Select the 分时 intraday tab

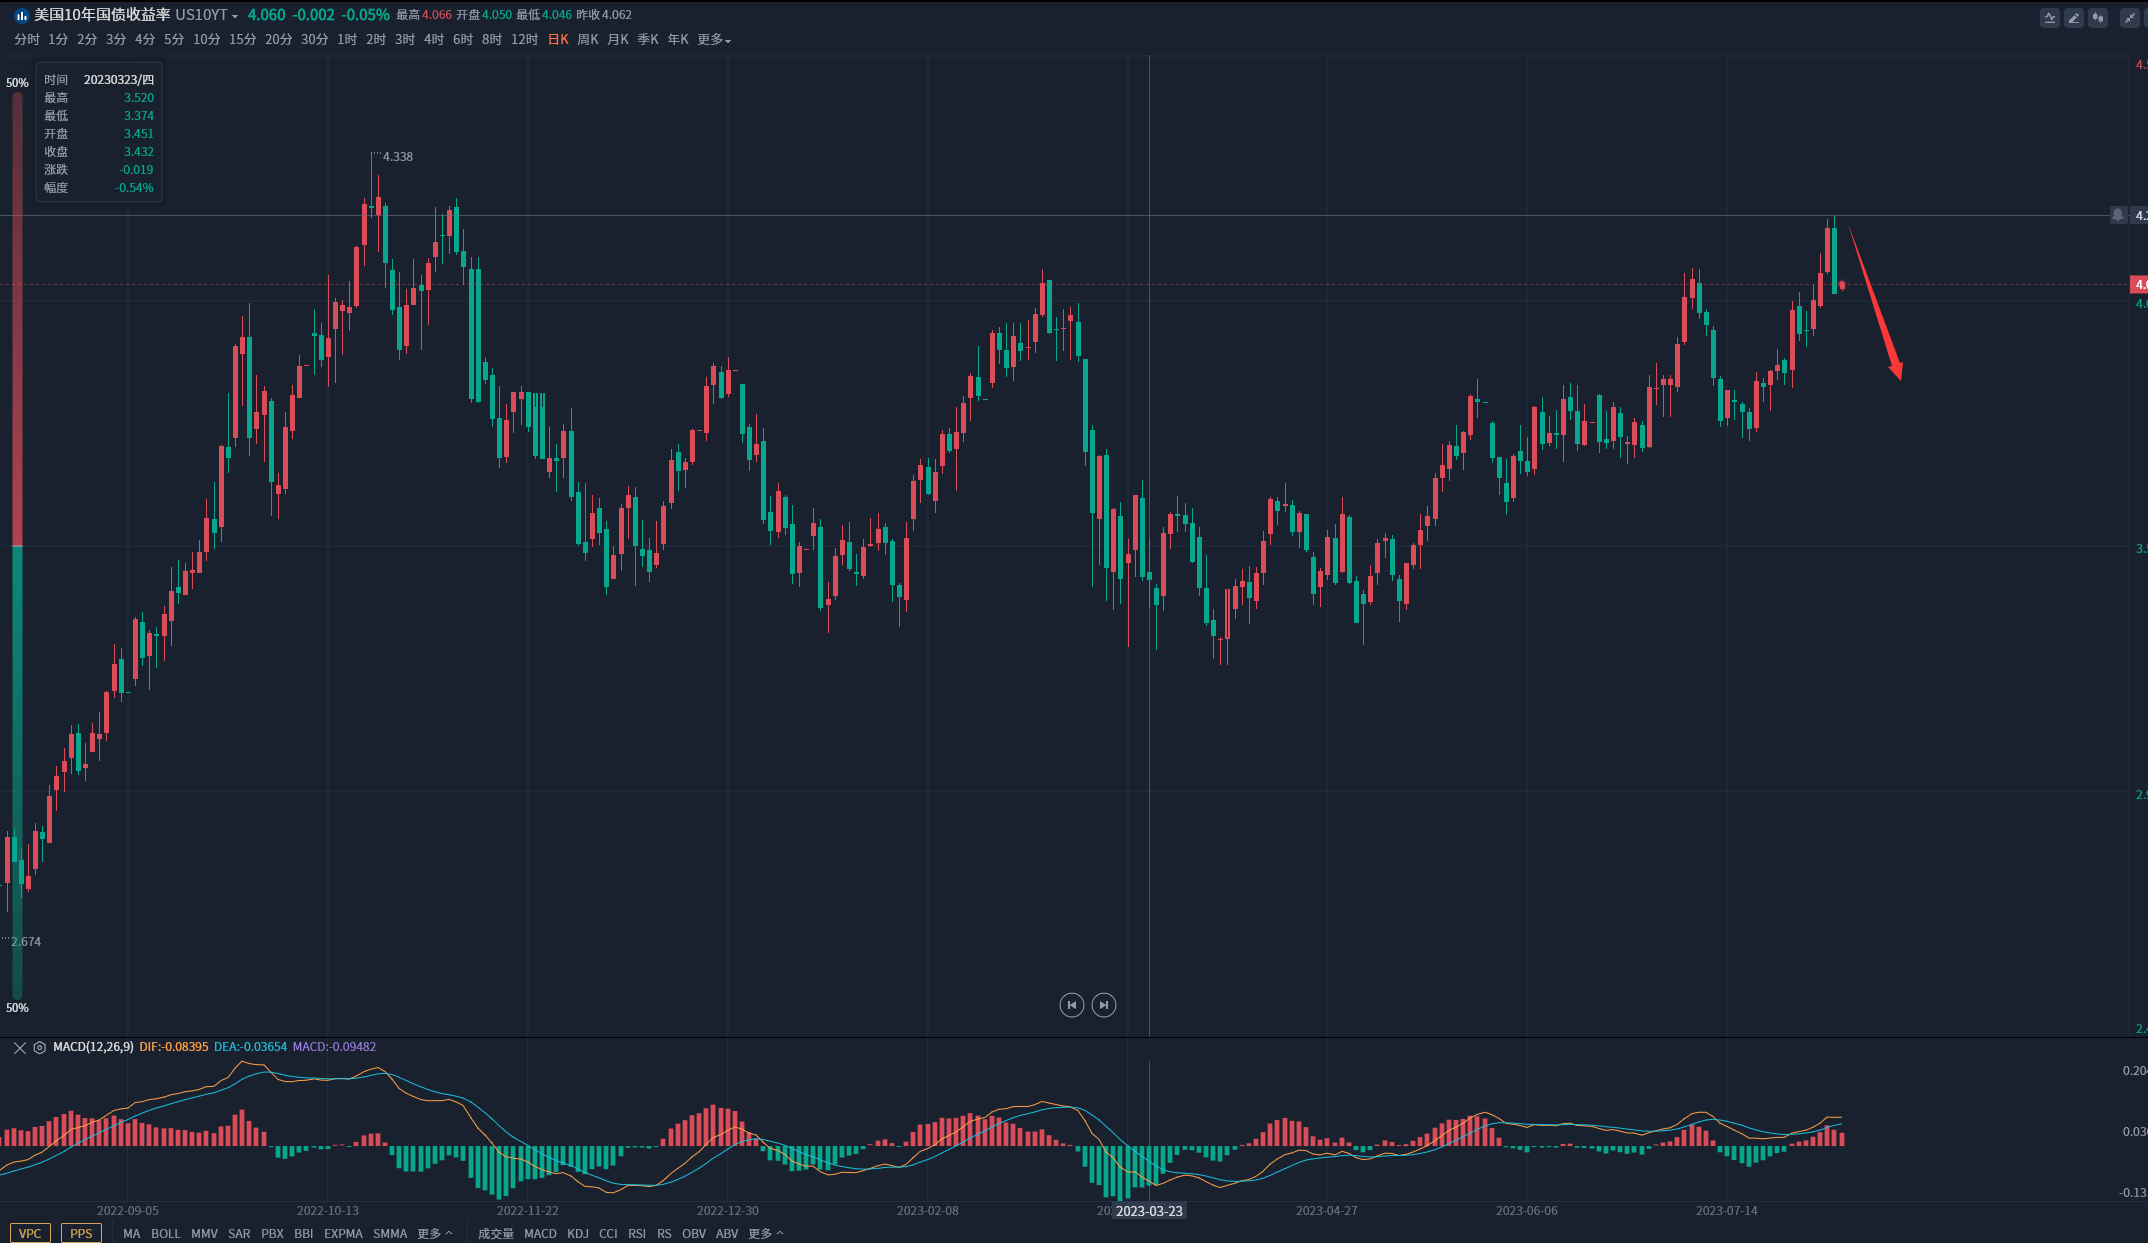click(27, 40)
